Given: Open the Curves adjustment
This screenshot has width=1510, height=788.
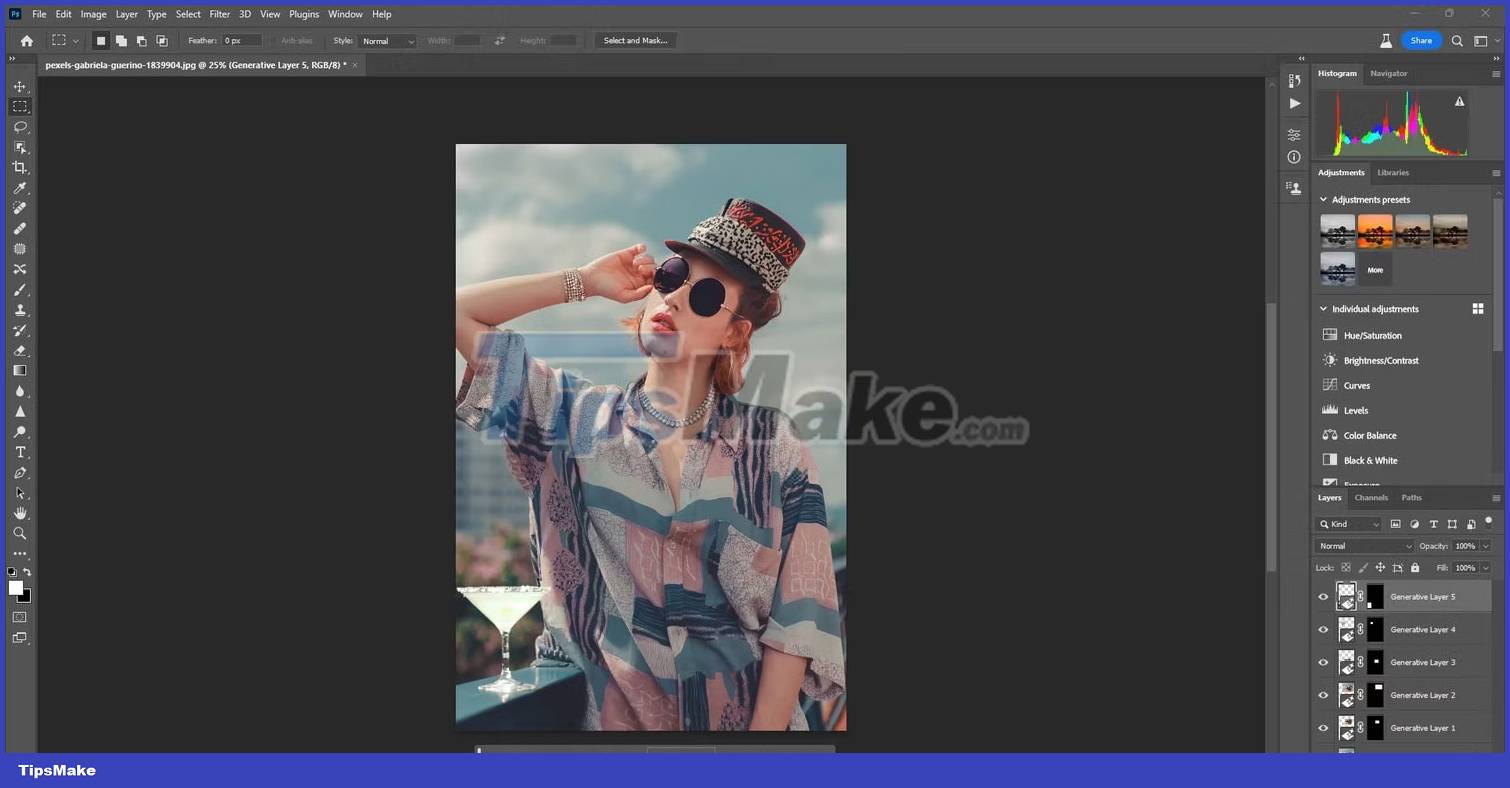Looking at the screenshot, I should 1356,385.
